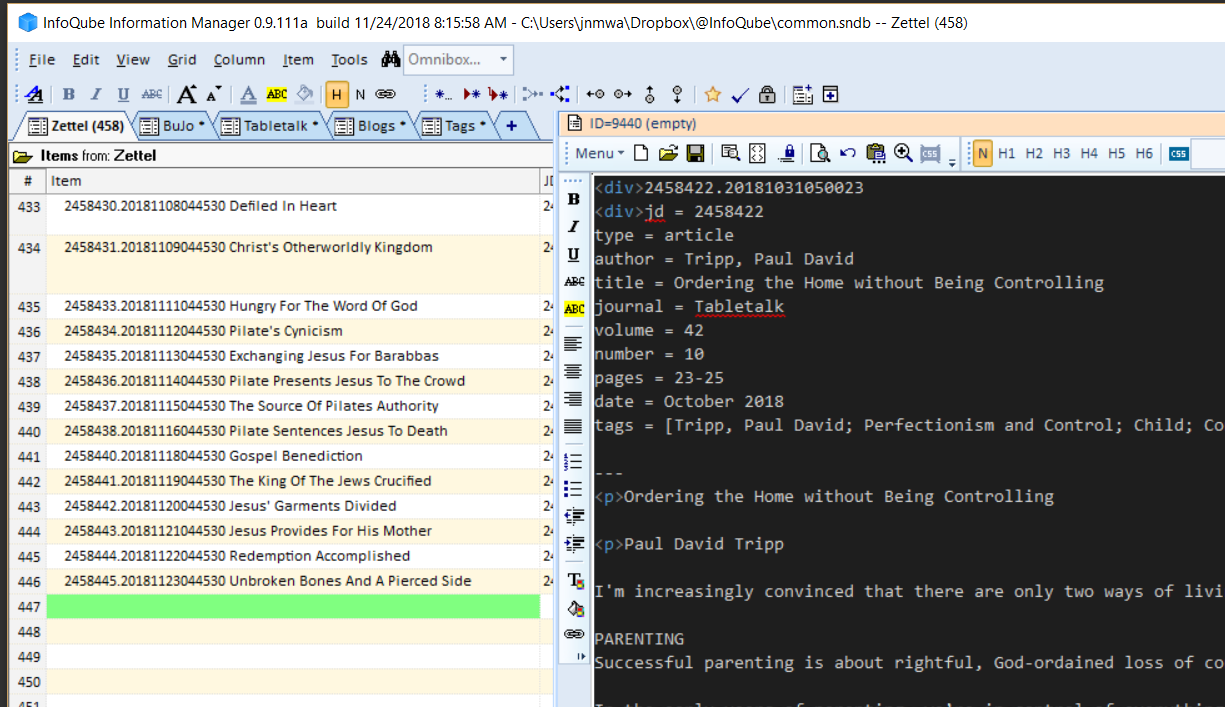1225x707 pixels.
Task: Toggle strikethrough in the main toolbar
Action: [151, 94]
